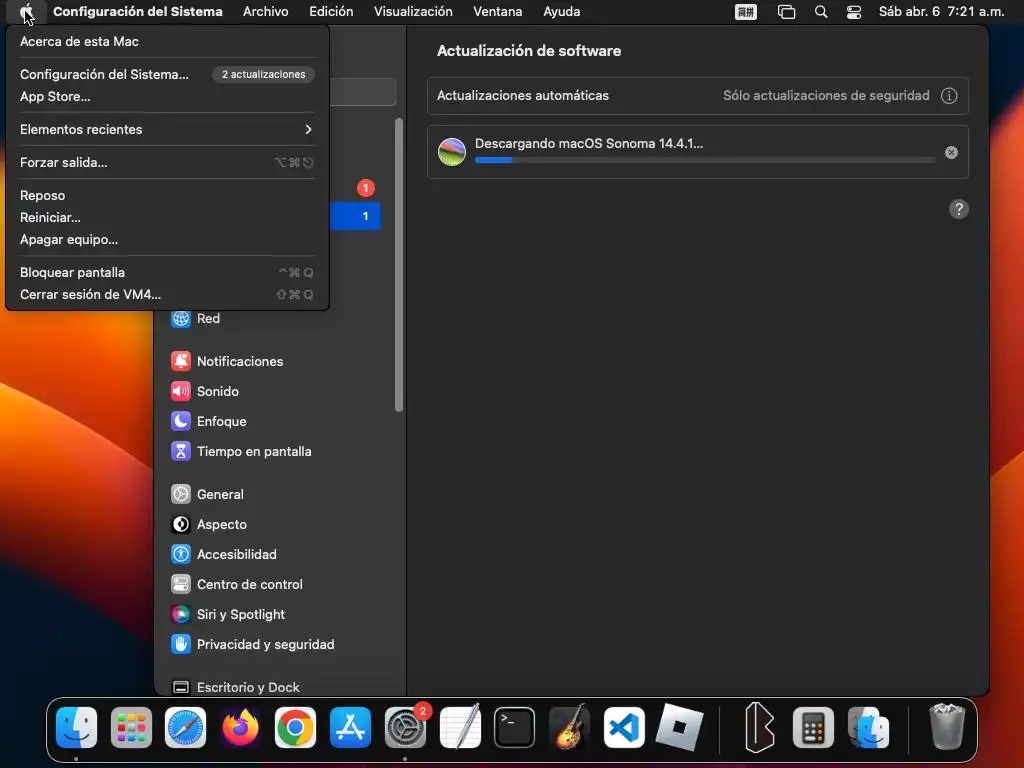This screenshot has width=1024, height=768.
Task: Open Sonido settings pane
Action: [204, 391]
